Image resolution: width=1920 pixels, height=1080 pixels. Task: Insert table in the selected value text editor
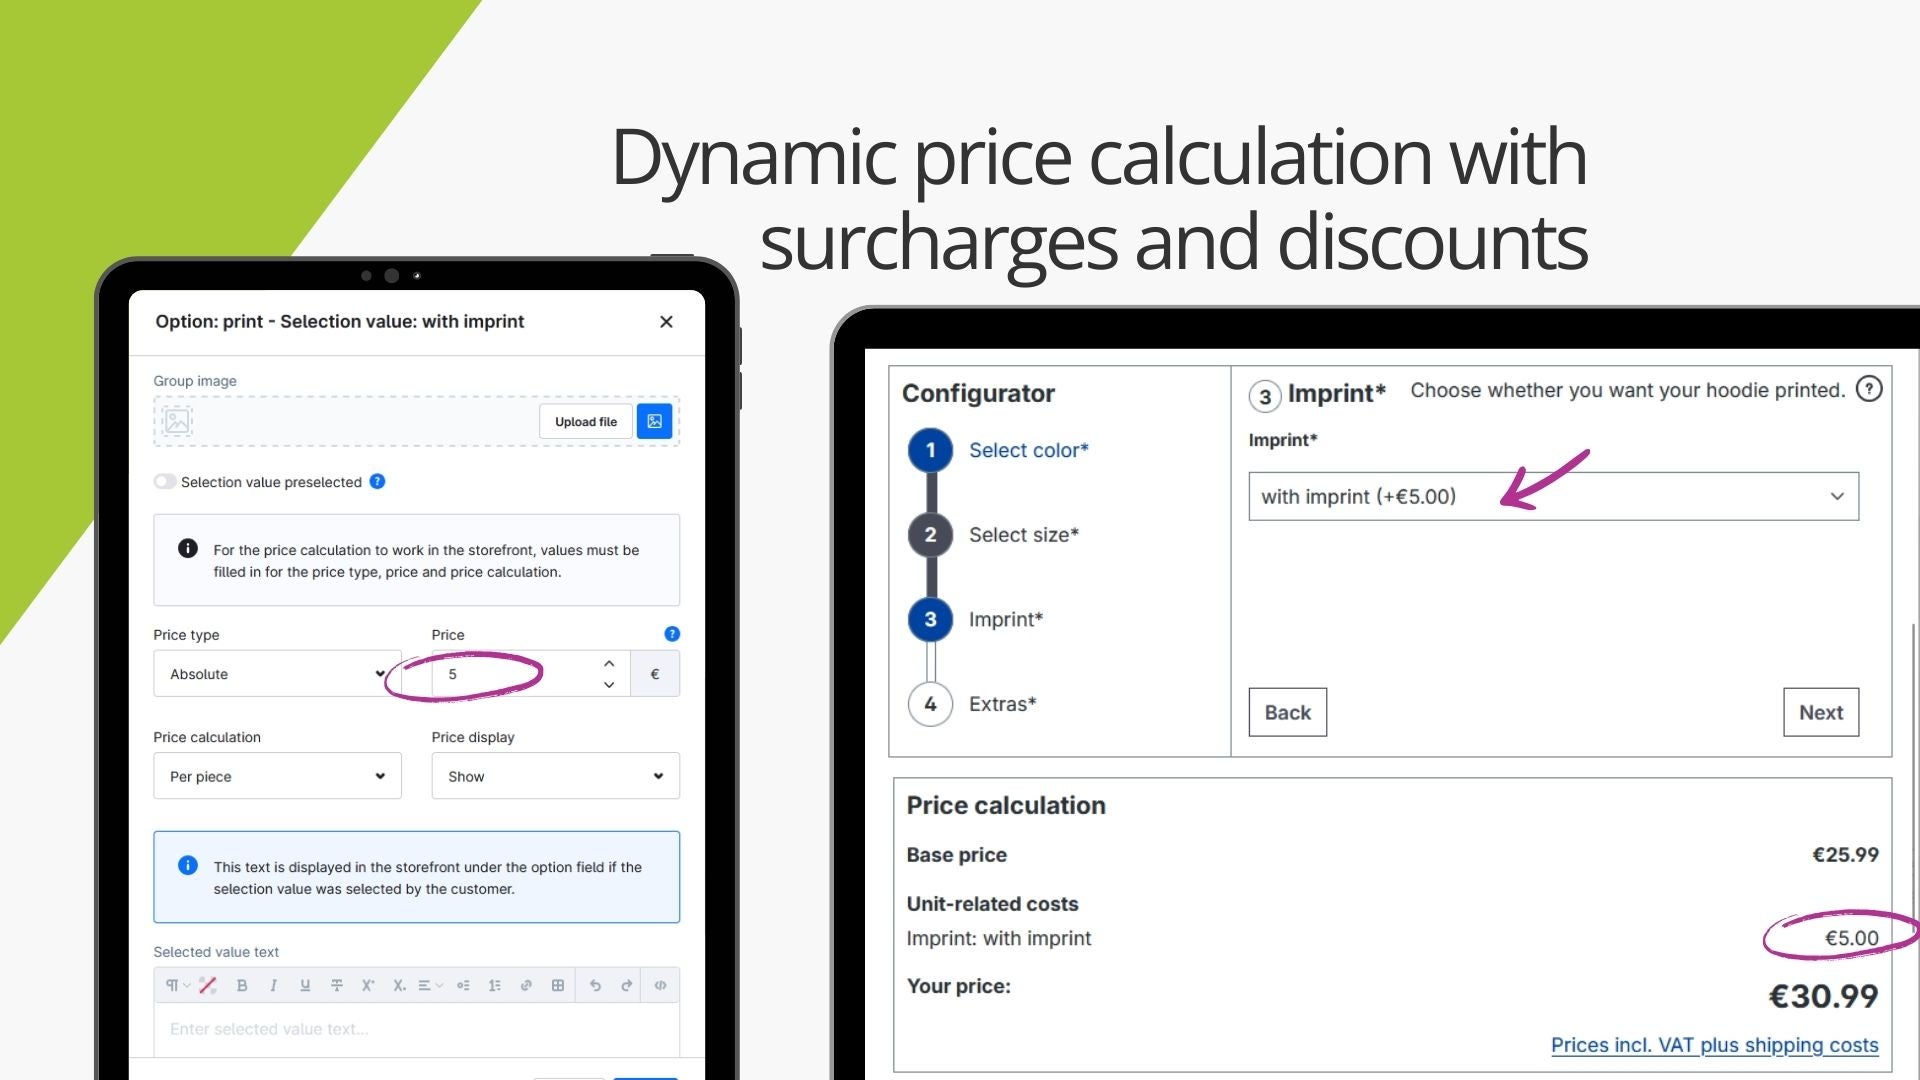click(558, 985)
